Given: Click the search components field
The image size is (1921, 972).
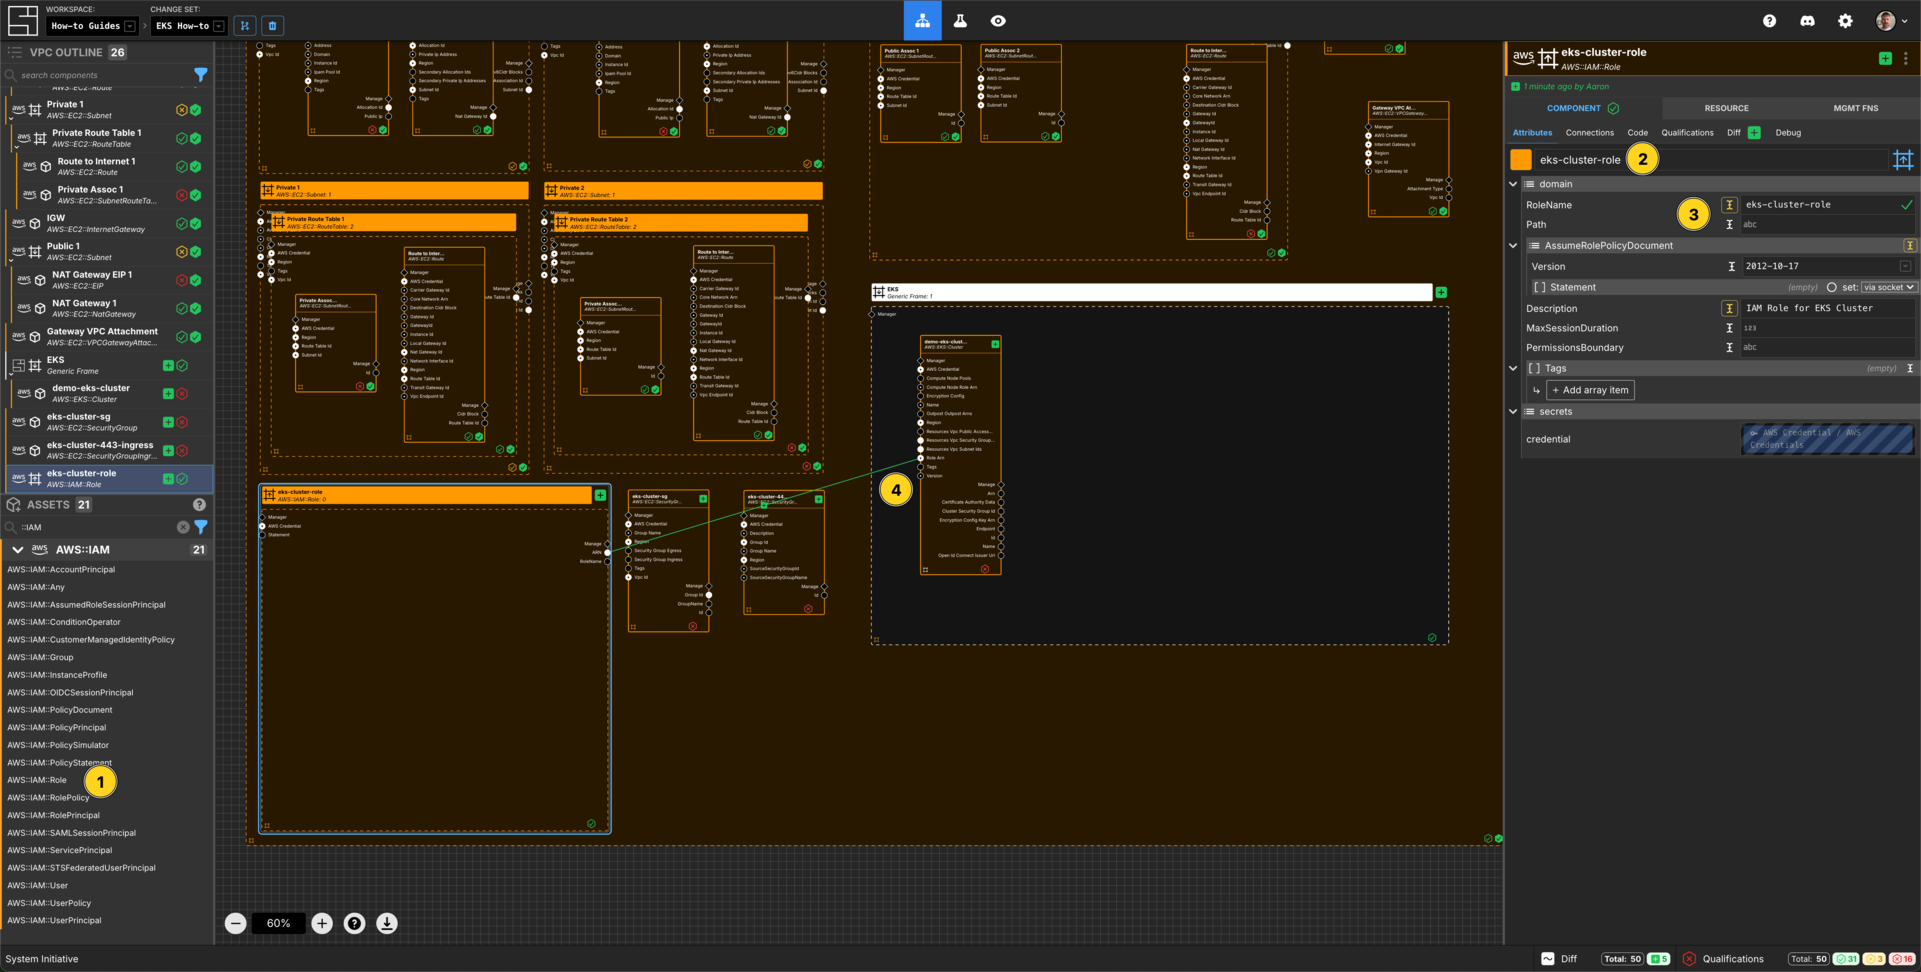Looking at the screenshot, I should 100,75.
